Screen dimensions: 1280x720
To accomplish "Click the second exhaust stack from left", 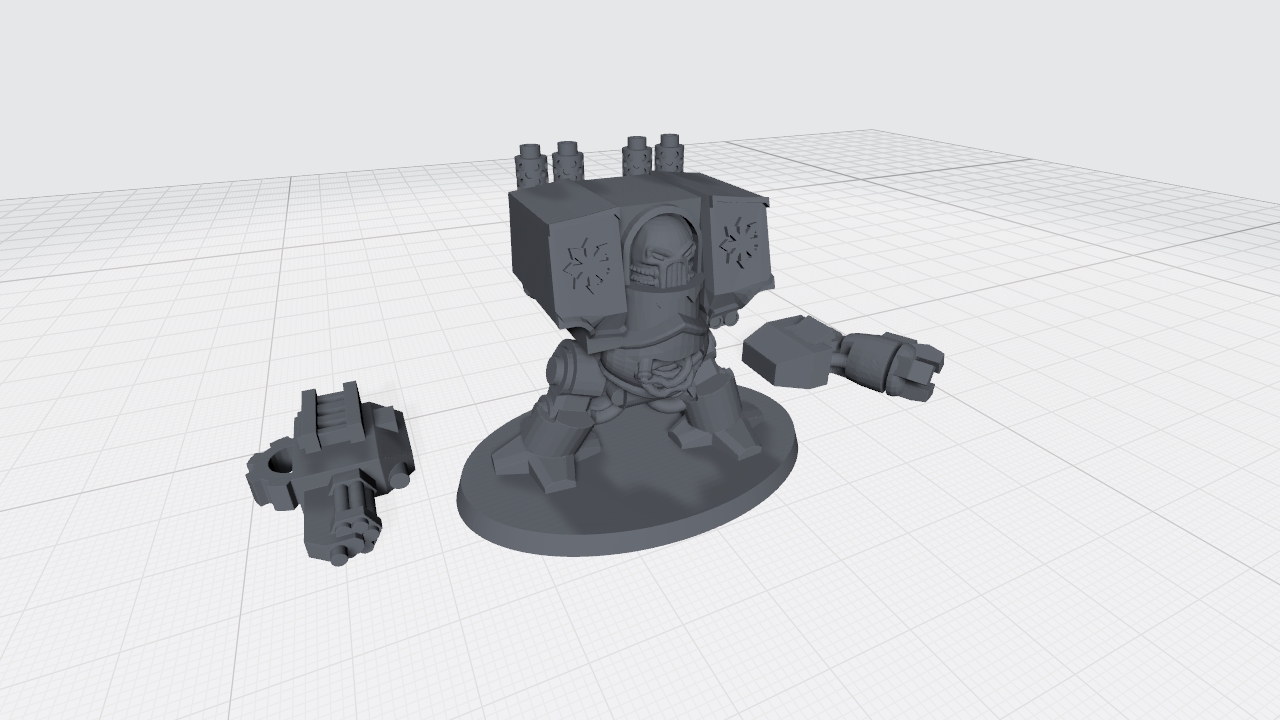I will (x=568, y=160).
